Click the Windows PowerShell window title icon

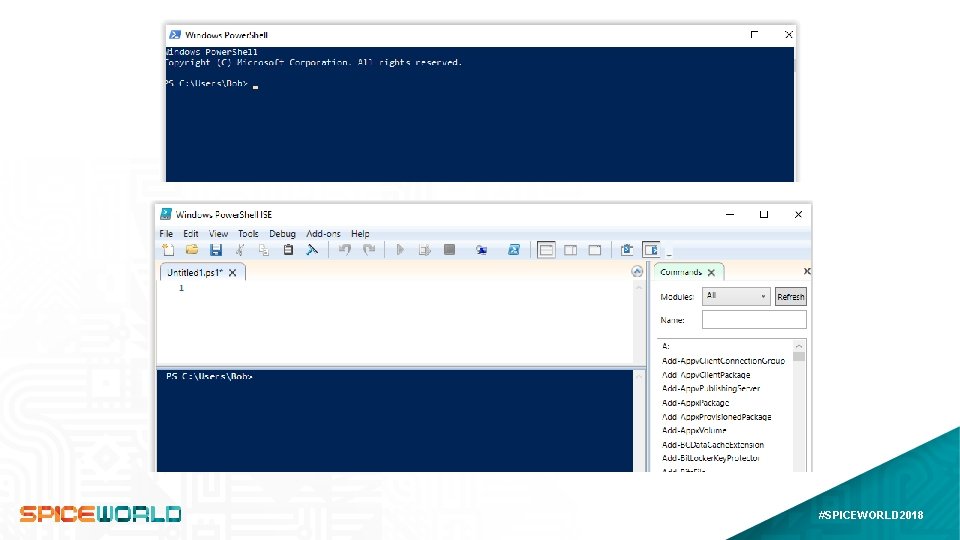[174, 35]
